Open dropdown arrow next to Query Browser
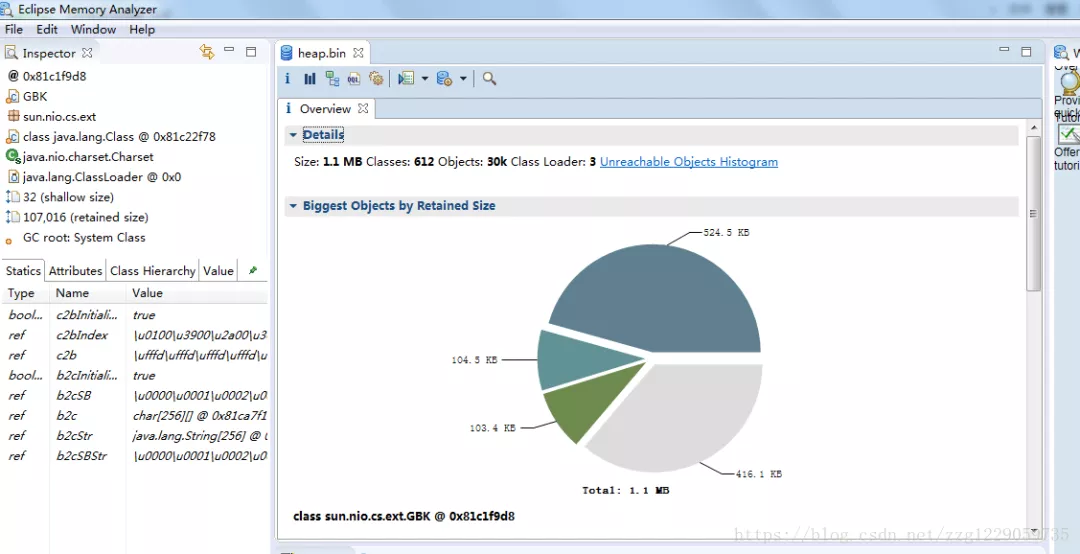 coord(464,79)
